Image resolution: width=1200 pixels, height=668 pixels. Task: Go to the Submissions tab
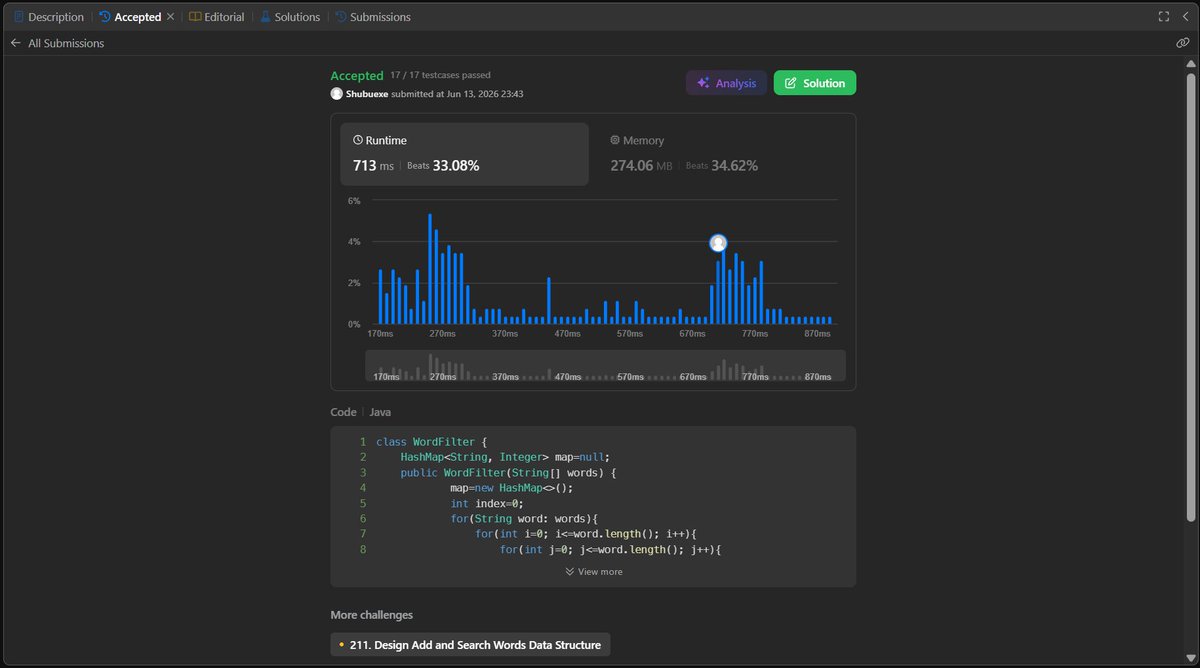[373, 17]
